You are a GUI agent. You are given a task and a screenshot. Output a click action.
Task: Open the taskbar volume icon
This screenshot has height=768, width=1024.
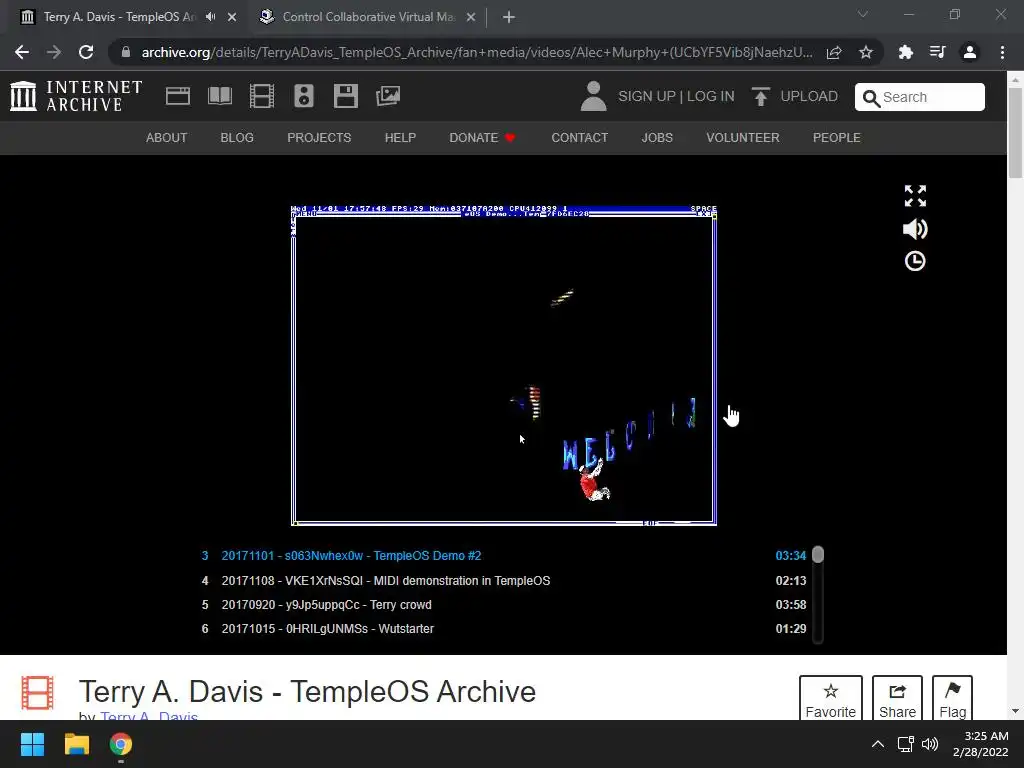[x=930, y=744]
